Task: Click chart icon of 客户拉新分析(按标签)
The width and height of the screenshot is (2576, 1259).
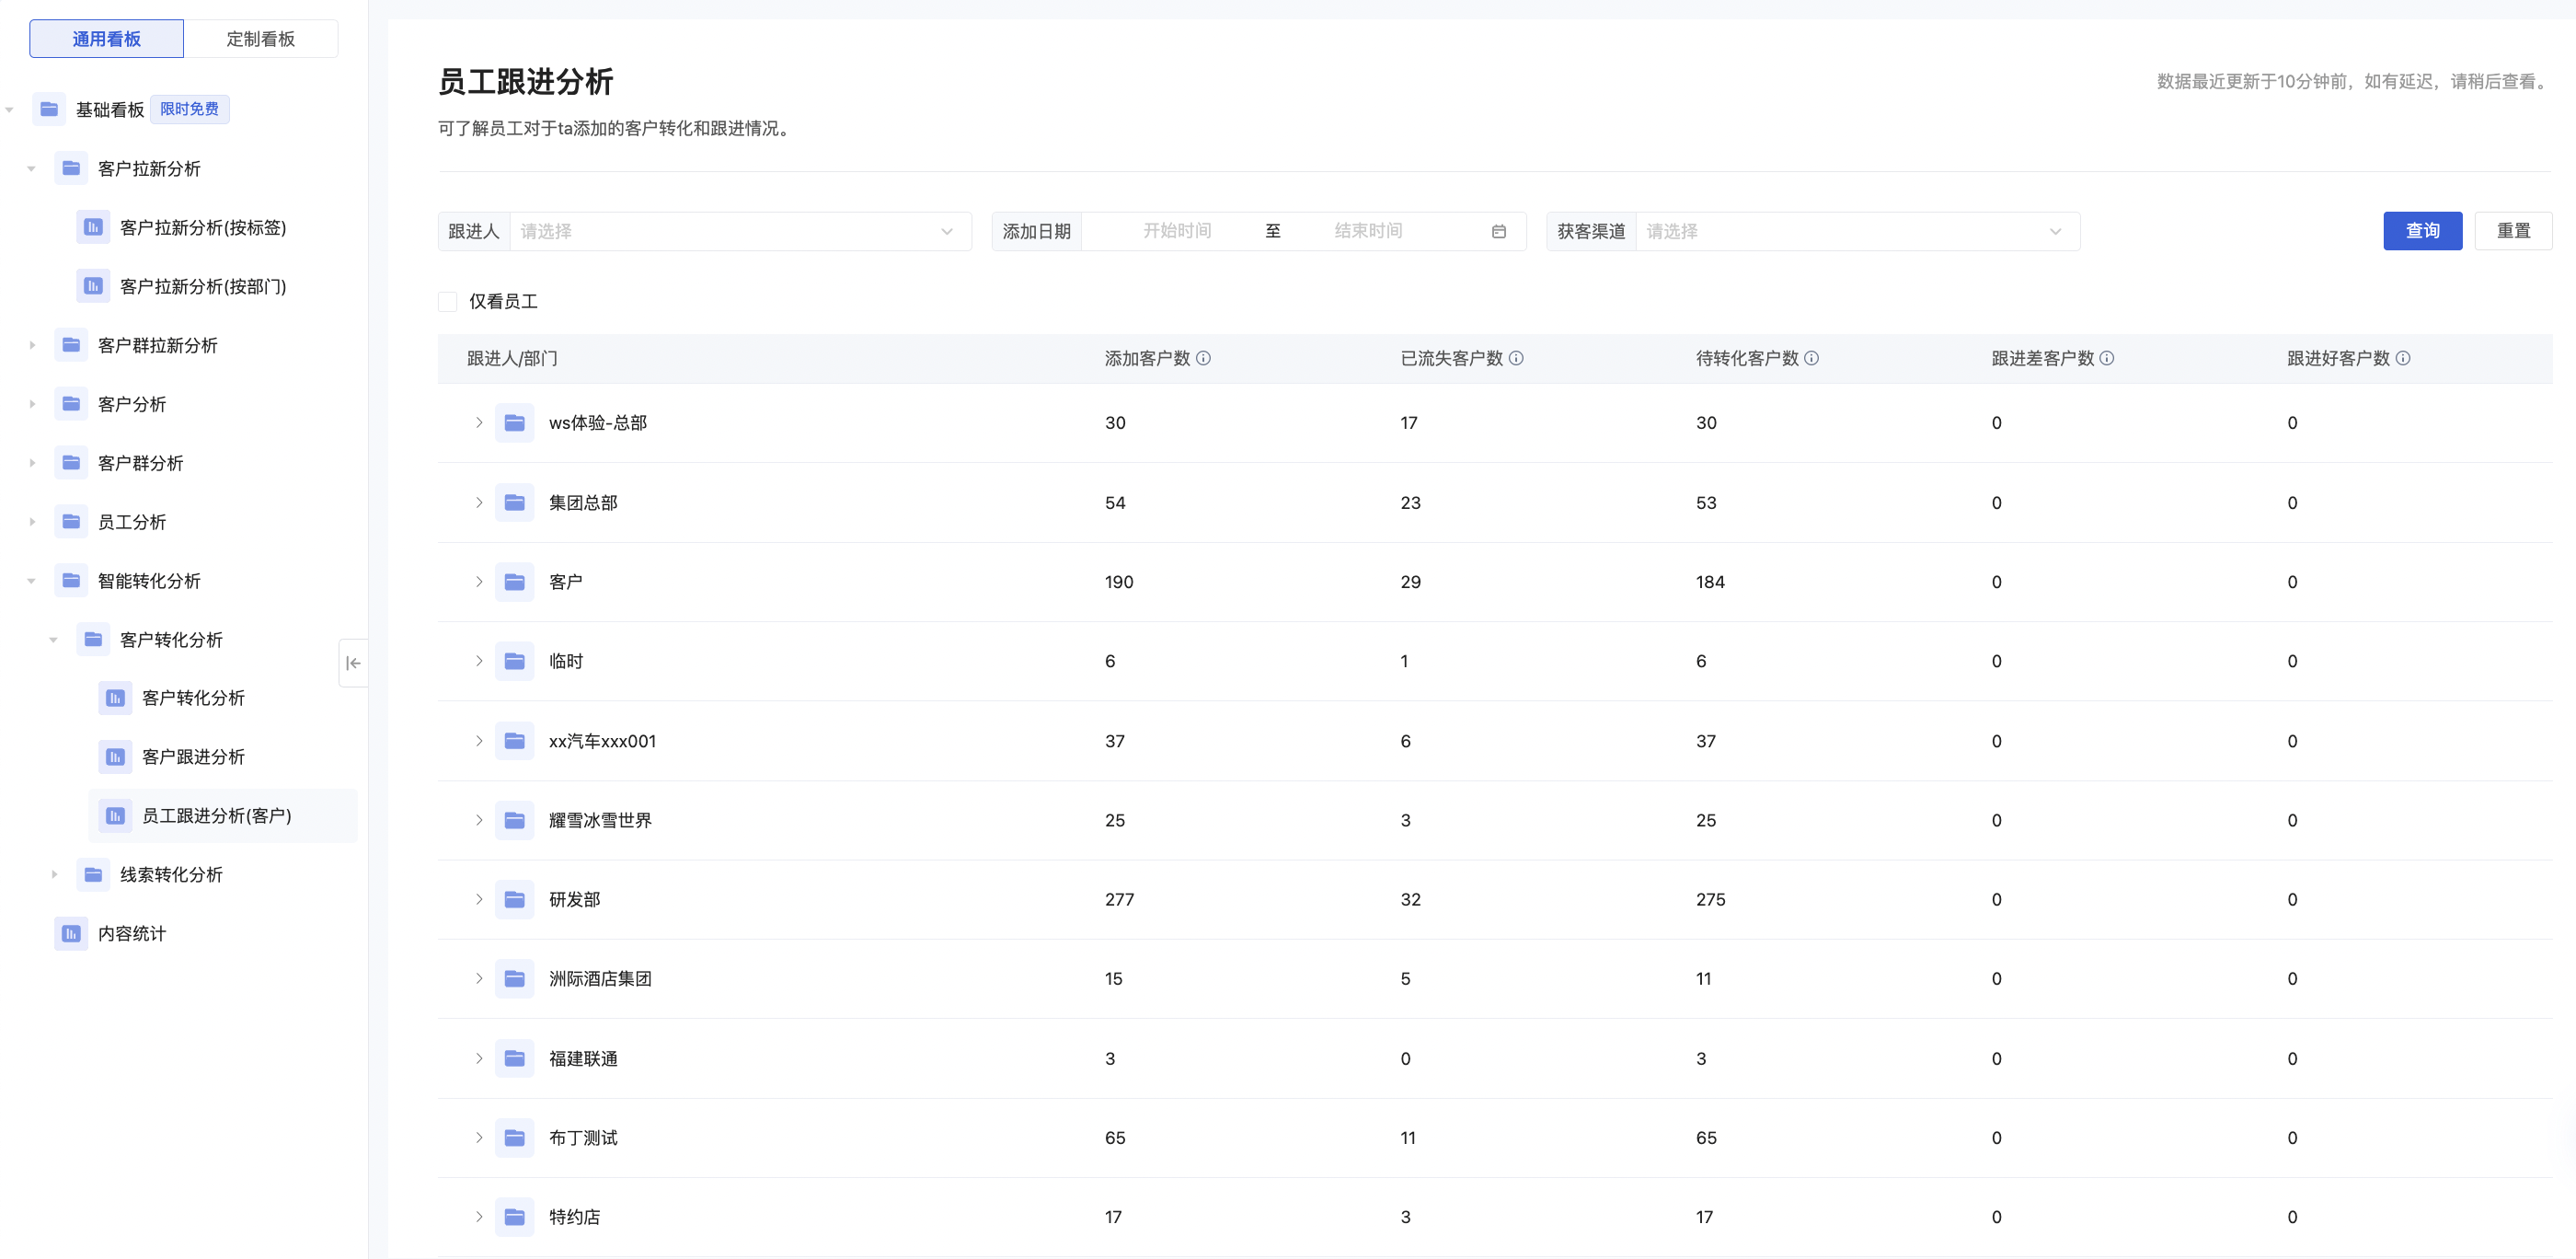Action: (93, 227)
